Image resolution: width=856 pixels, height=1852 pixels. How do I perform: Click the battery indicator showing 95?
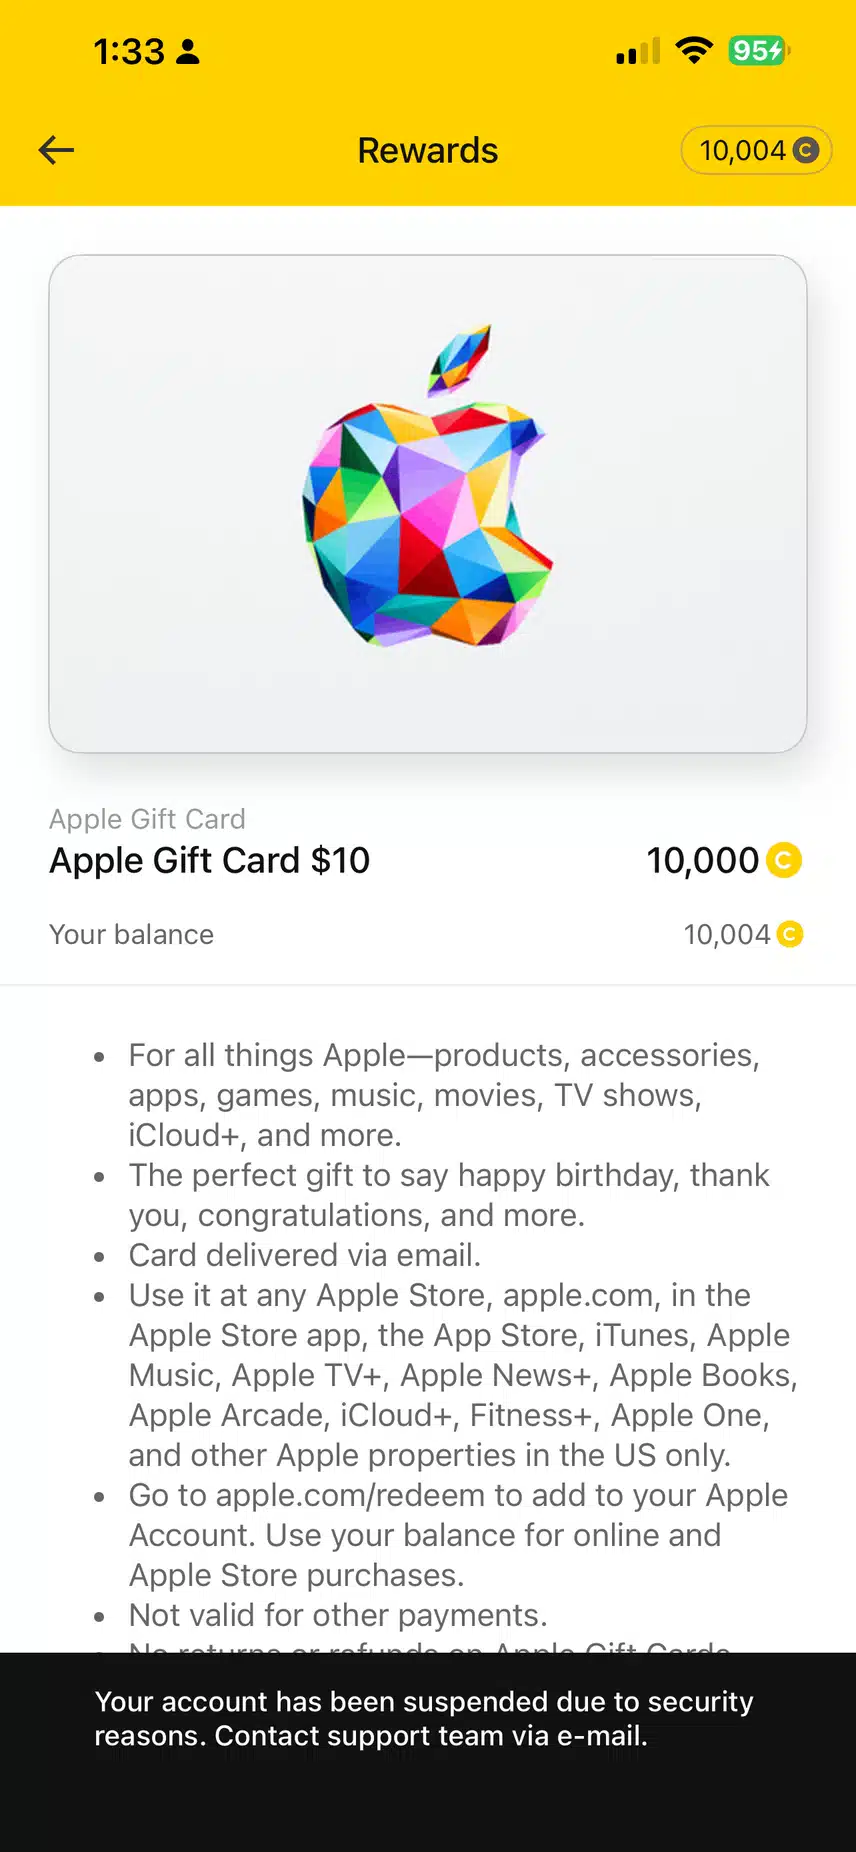[758, 50]
